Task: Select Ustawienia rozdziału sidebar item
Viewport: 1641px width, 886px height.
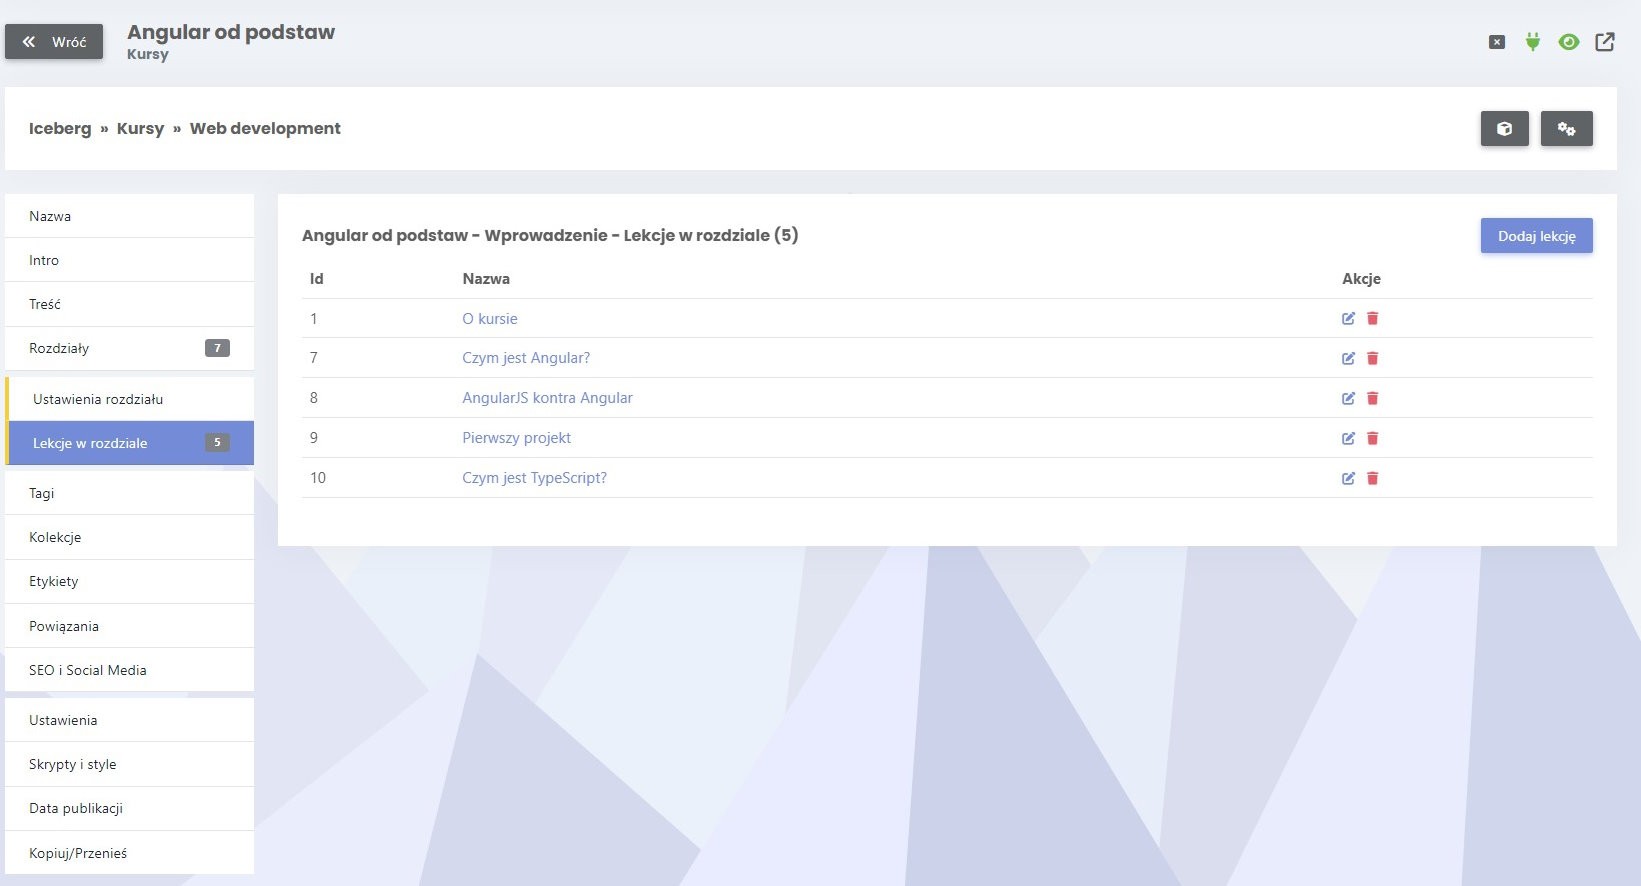Action: (131, 399)
